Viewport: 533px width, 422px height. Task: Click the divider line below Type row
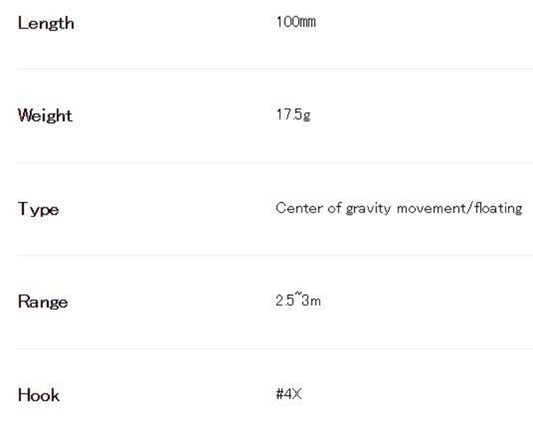[275, 255]
